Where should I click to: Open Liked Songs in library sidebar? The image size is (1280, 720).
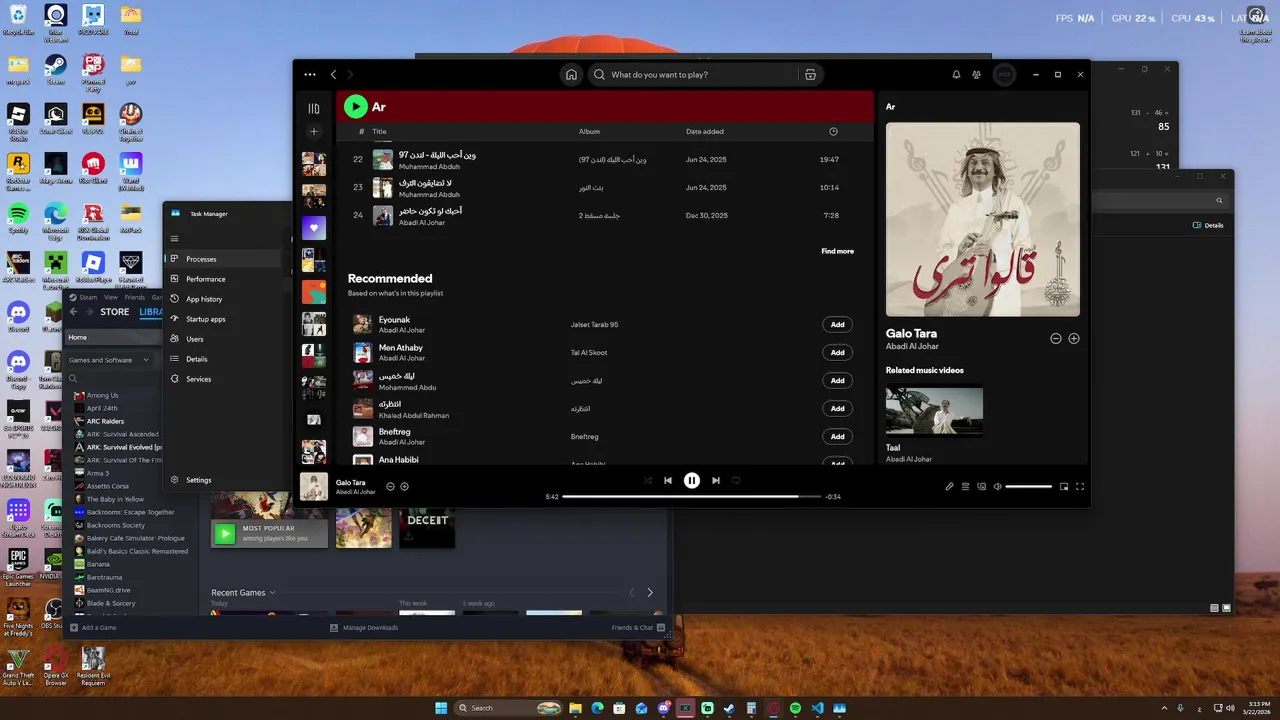click(314, 228)
